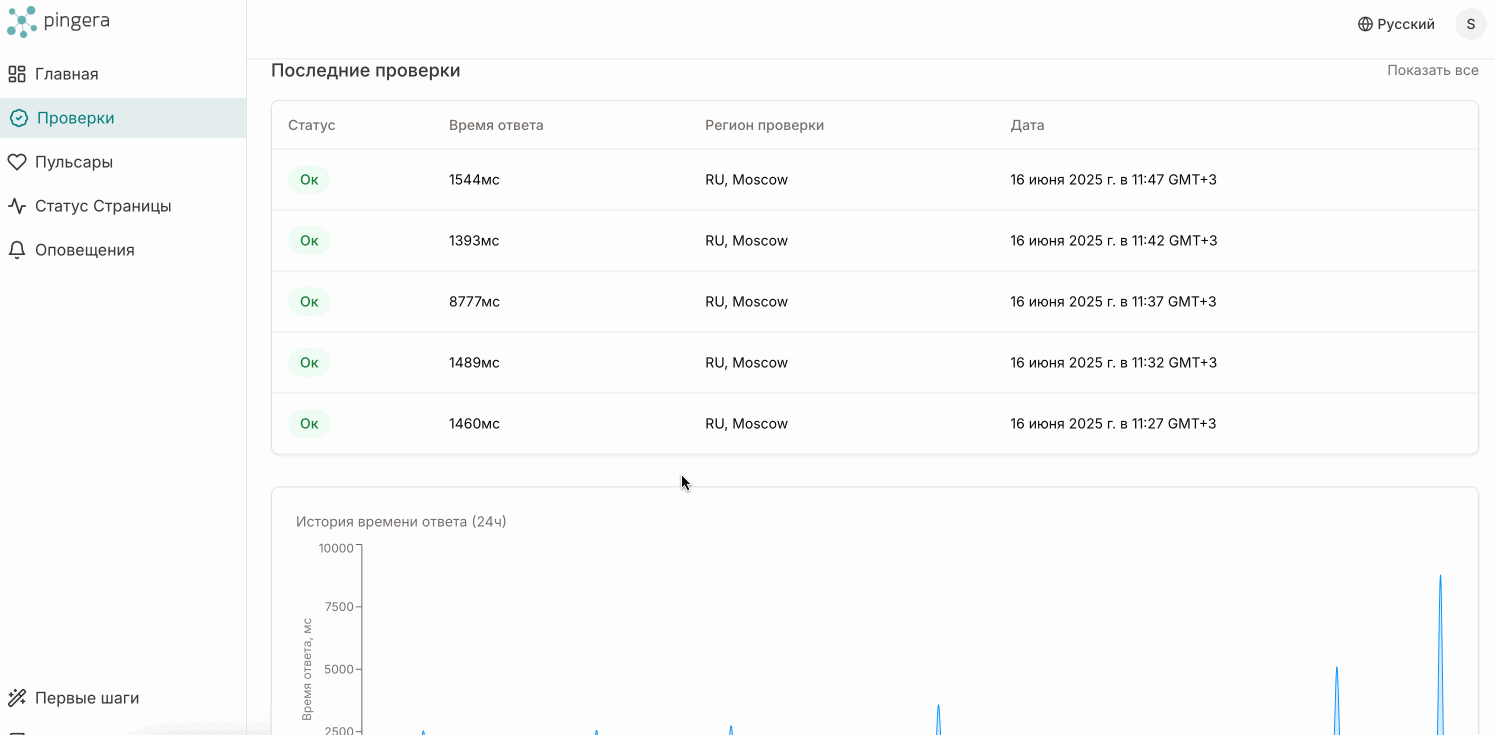Viewport: 1495px width, 735px height.
Task: Click the 7500 label on chart axis
Action: [x=340, y=607]
